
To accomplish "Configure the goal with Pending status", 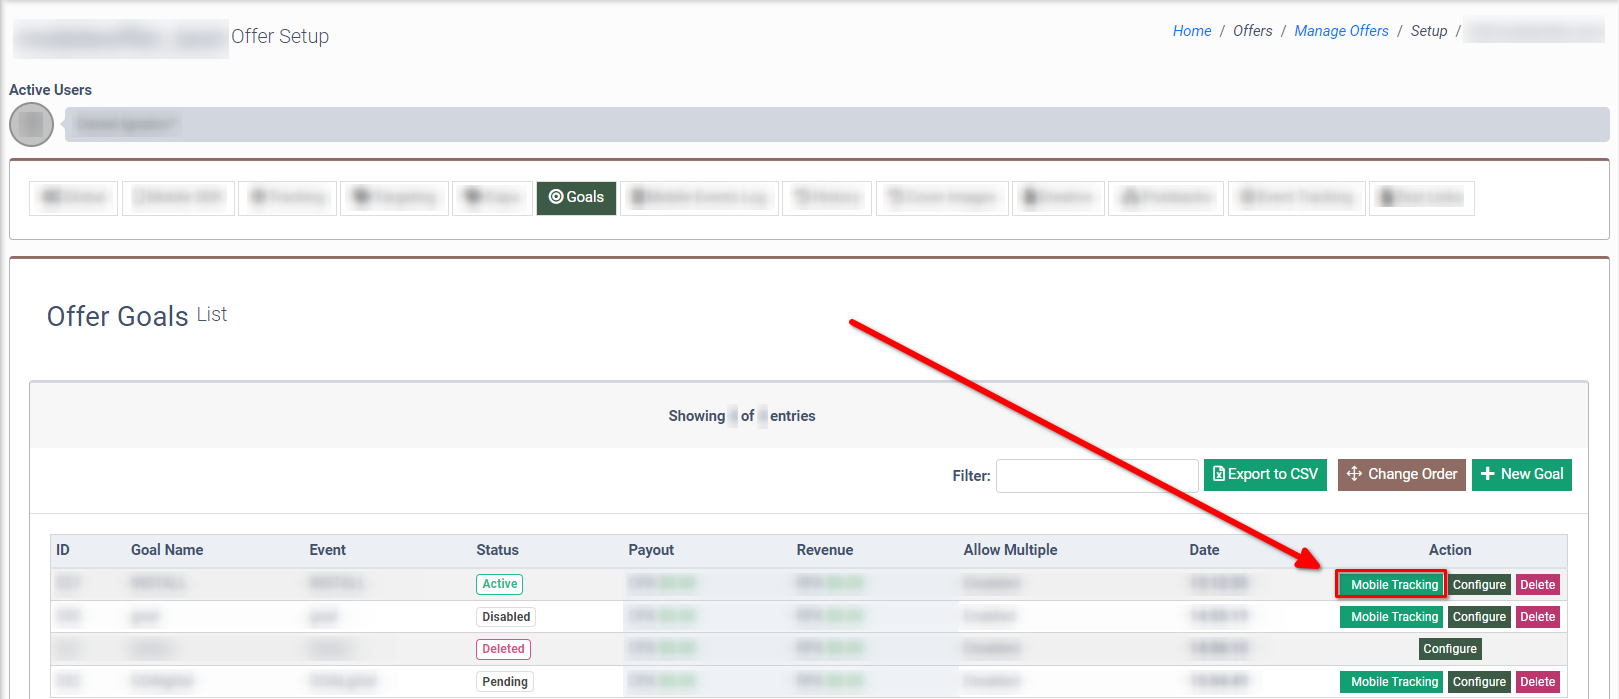I will (1478, 682).
